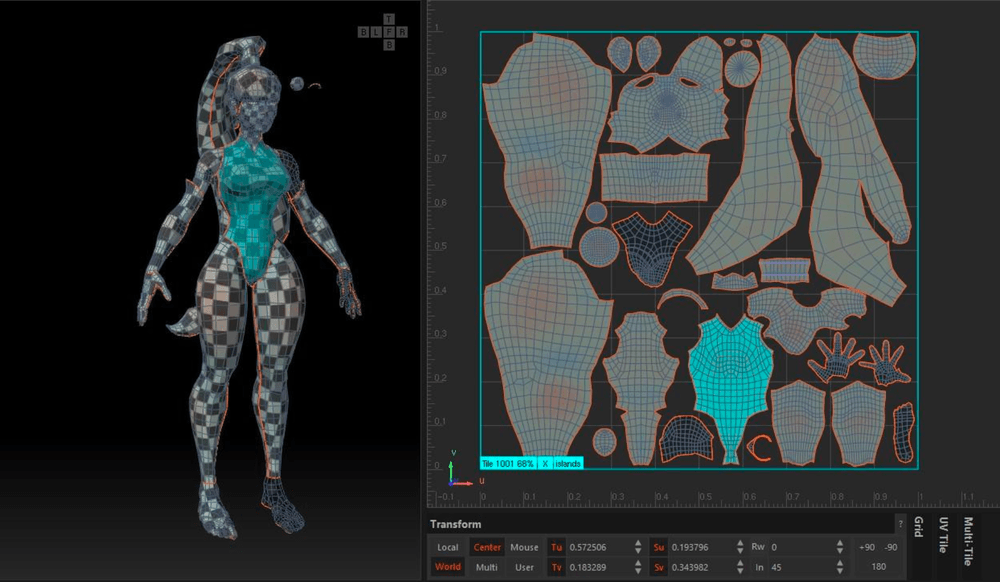
Task: Toggle the Center pivot option
Action: [x=487, y=547]
